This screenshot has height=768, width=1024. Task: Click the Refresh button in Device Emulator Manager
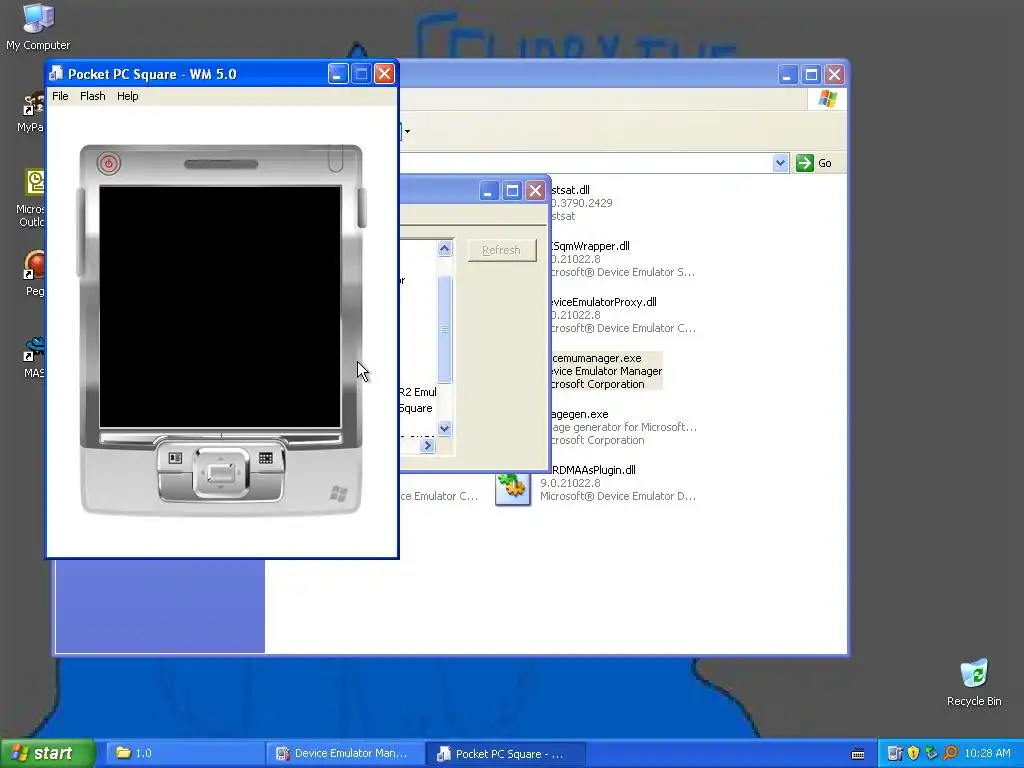(502, 250)
